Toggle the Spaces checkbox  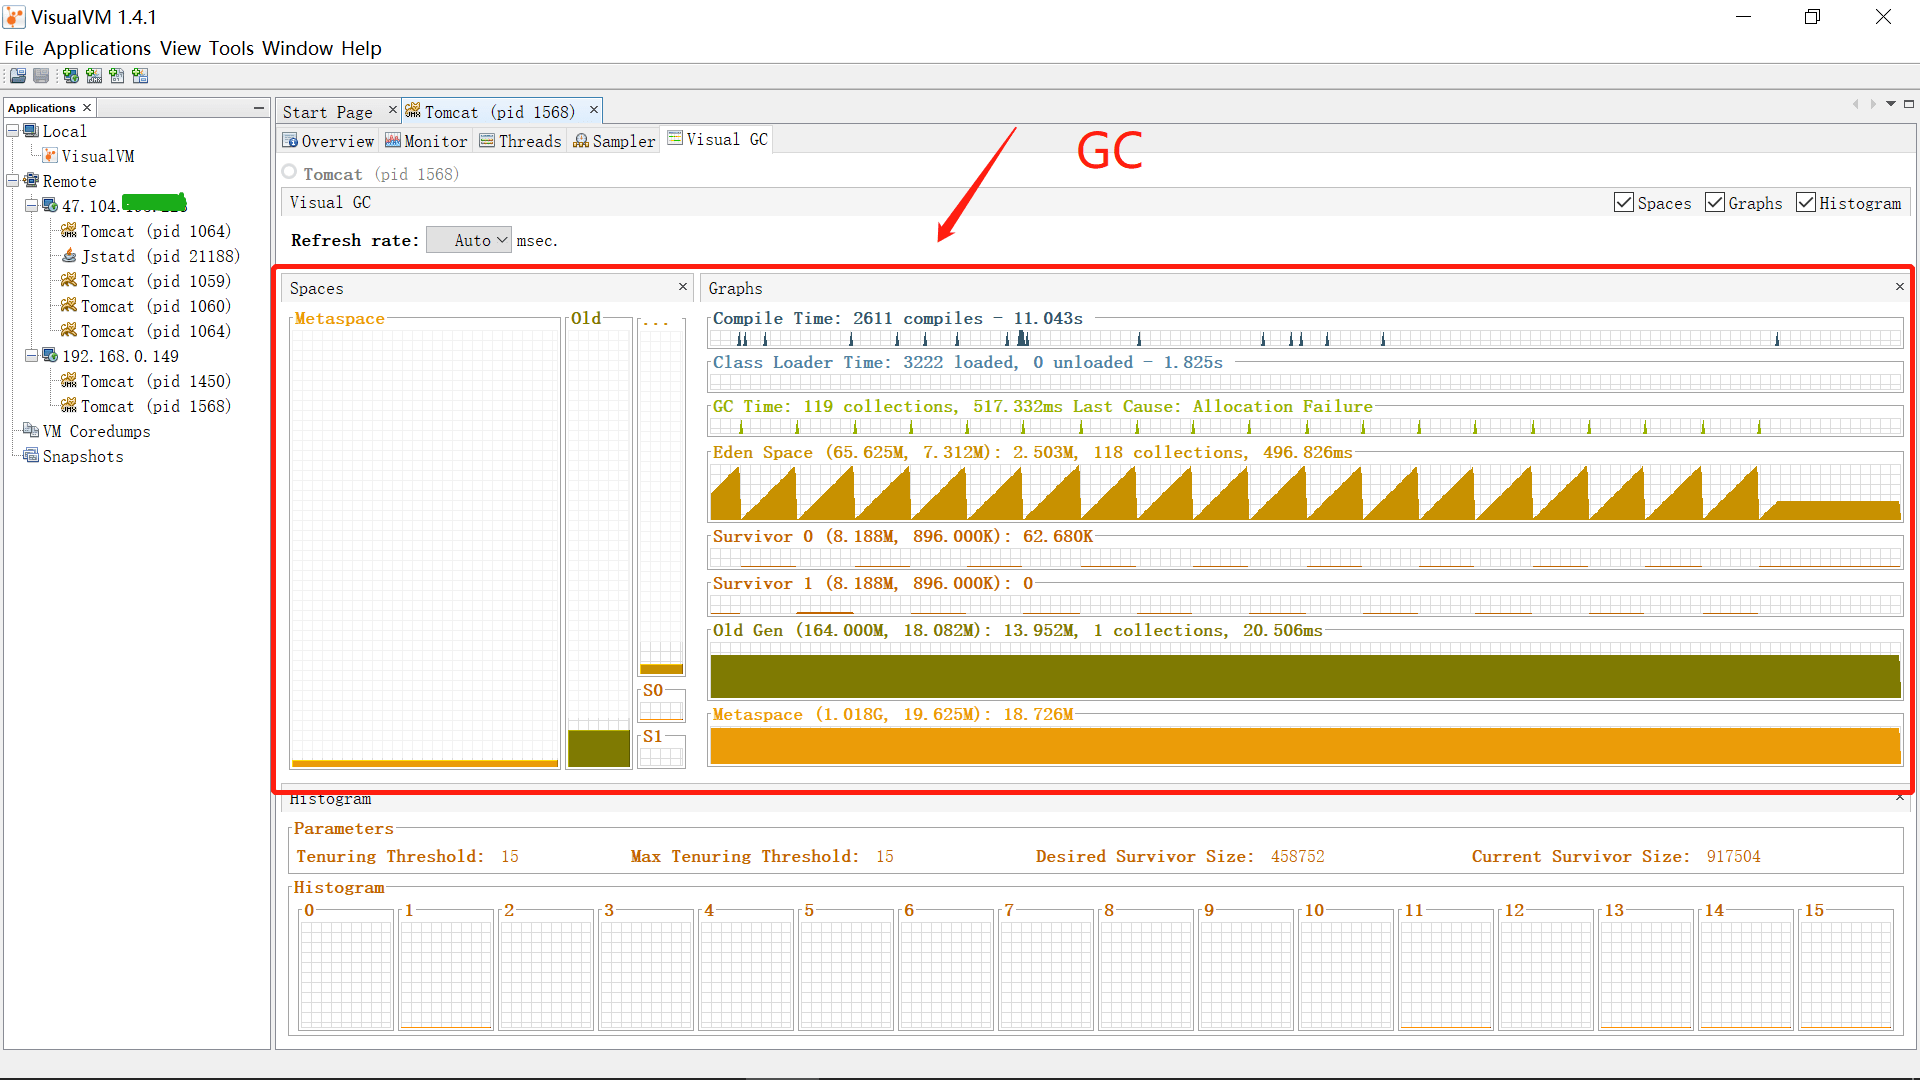pyautogui.click(x=1624, y=202)
